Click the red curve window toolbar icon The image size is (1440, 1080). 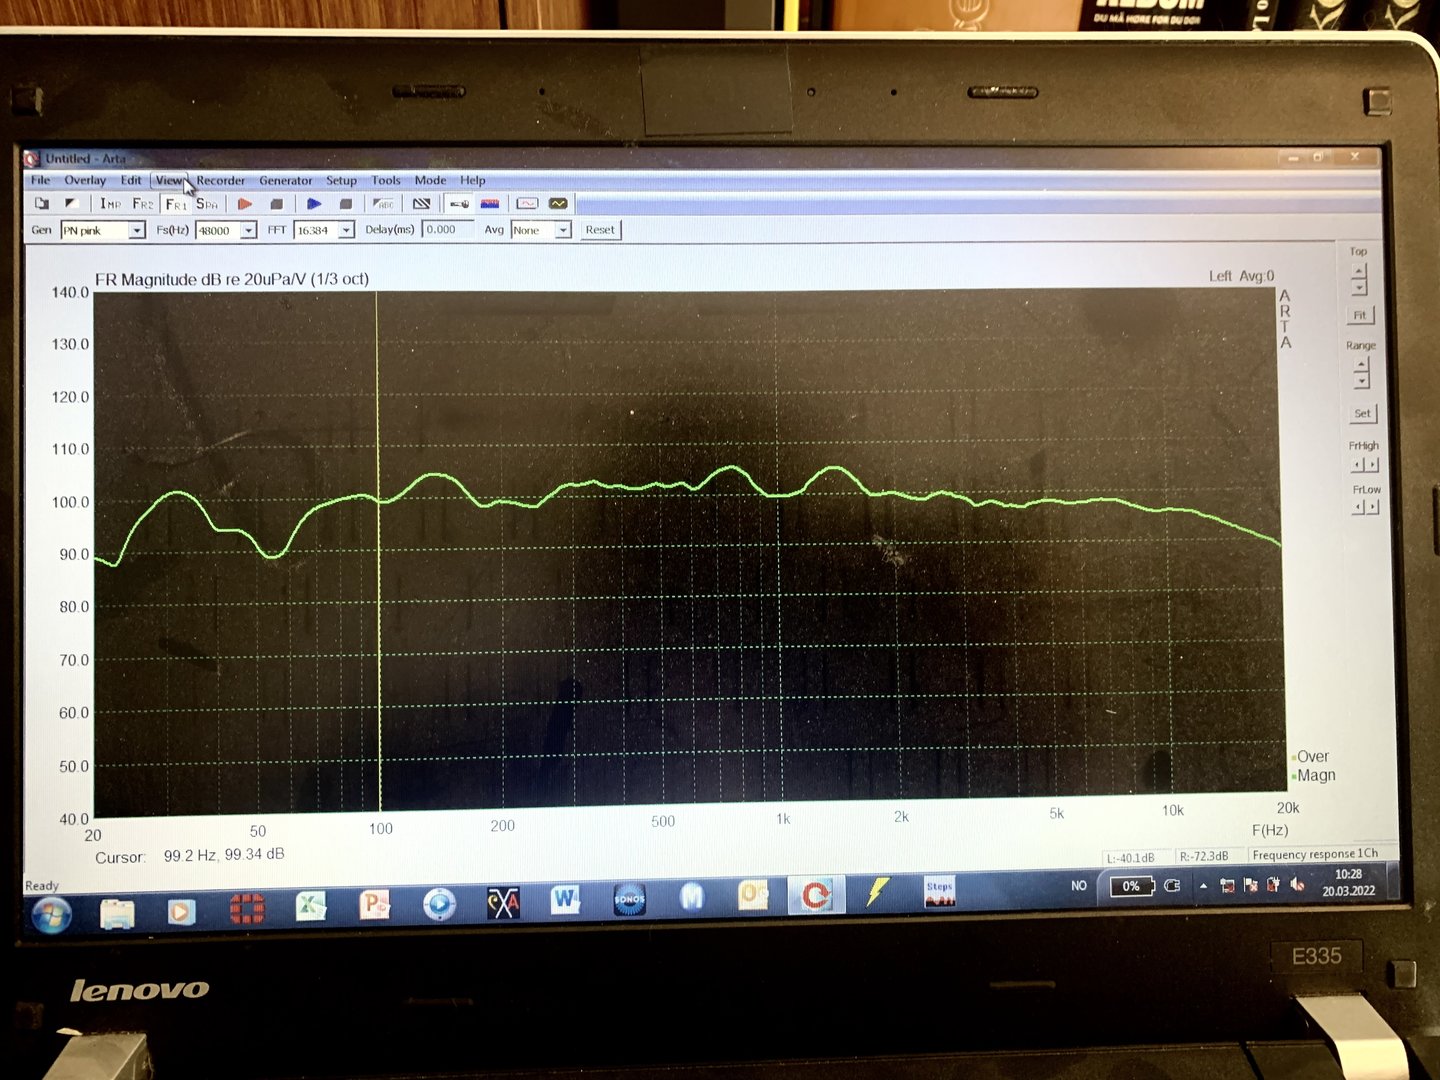pos(527,204)
